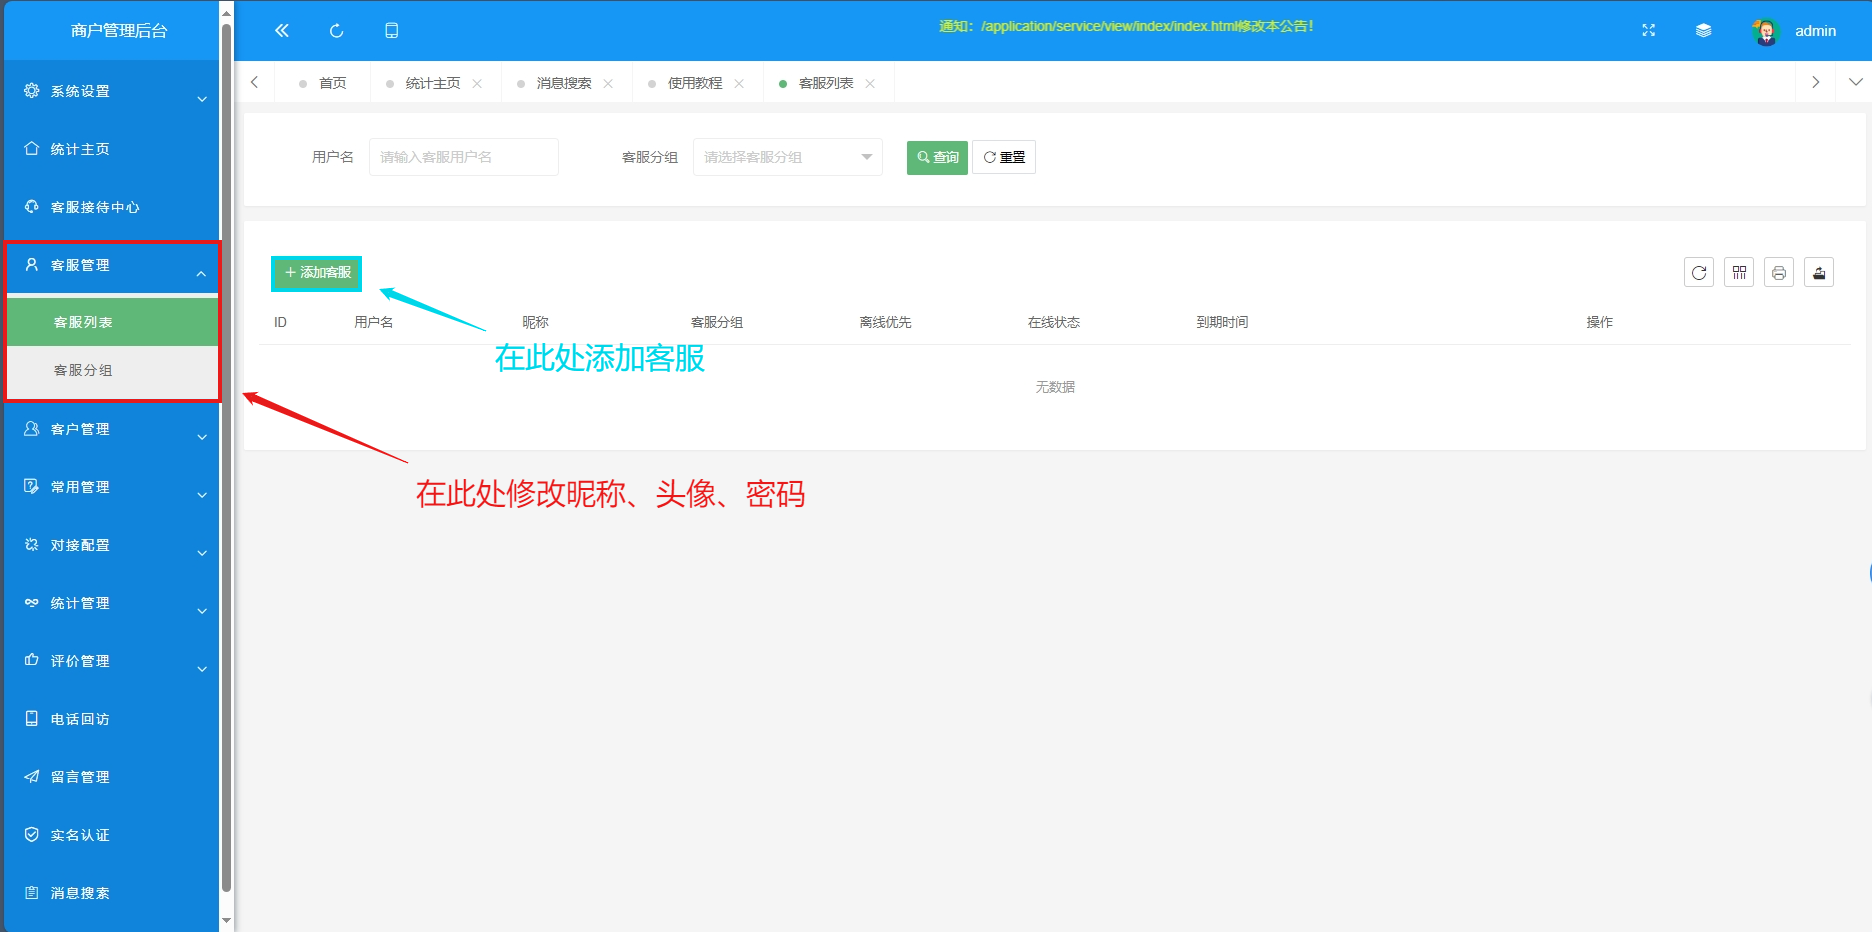Image resolution: width=1872 pixels, height=932 pixels.
Task: Click the 添加客服 button
Action: (315, 272)
